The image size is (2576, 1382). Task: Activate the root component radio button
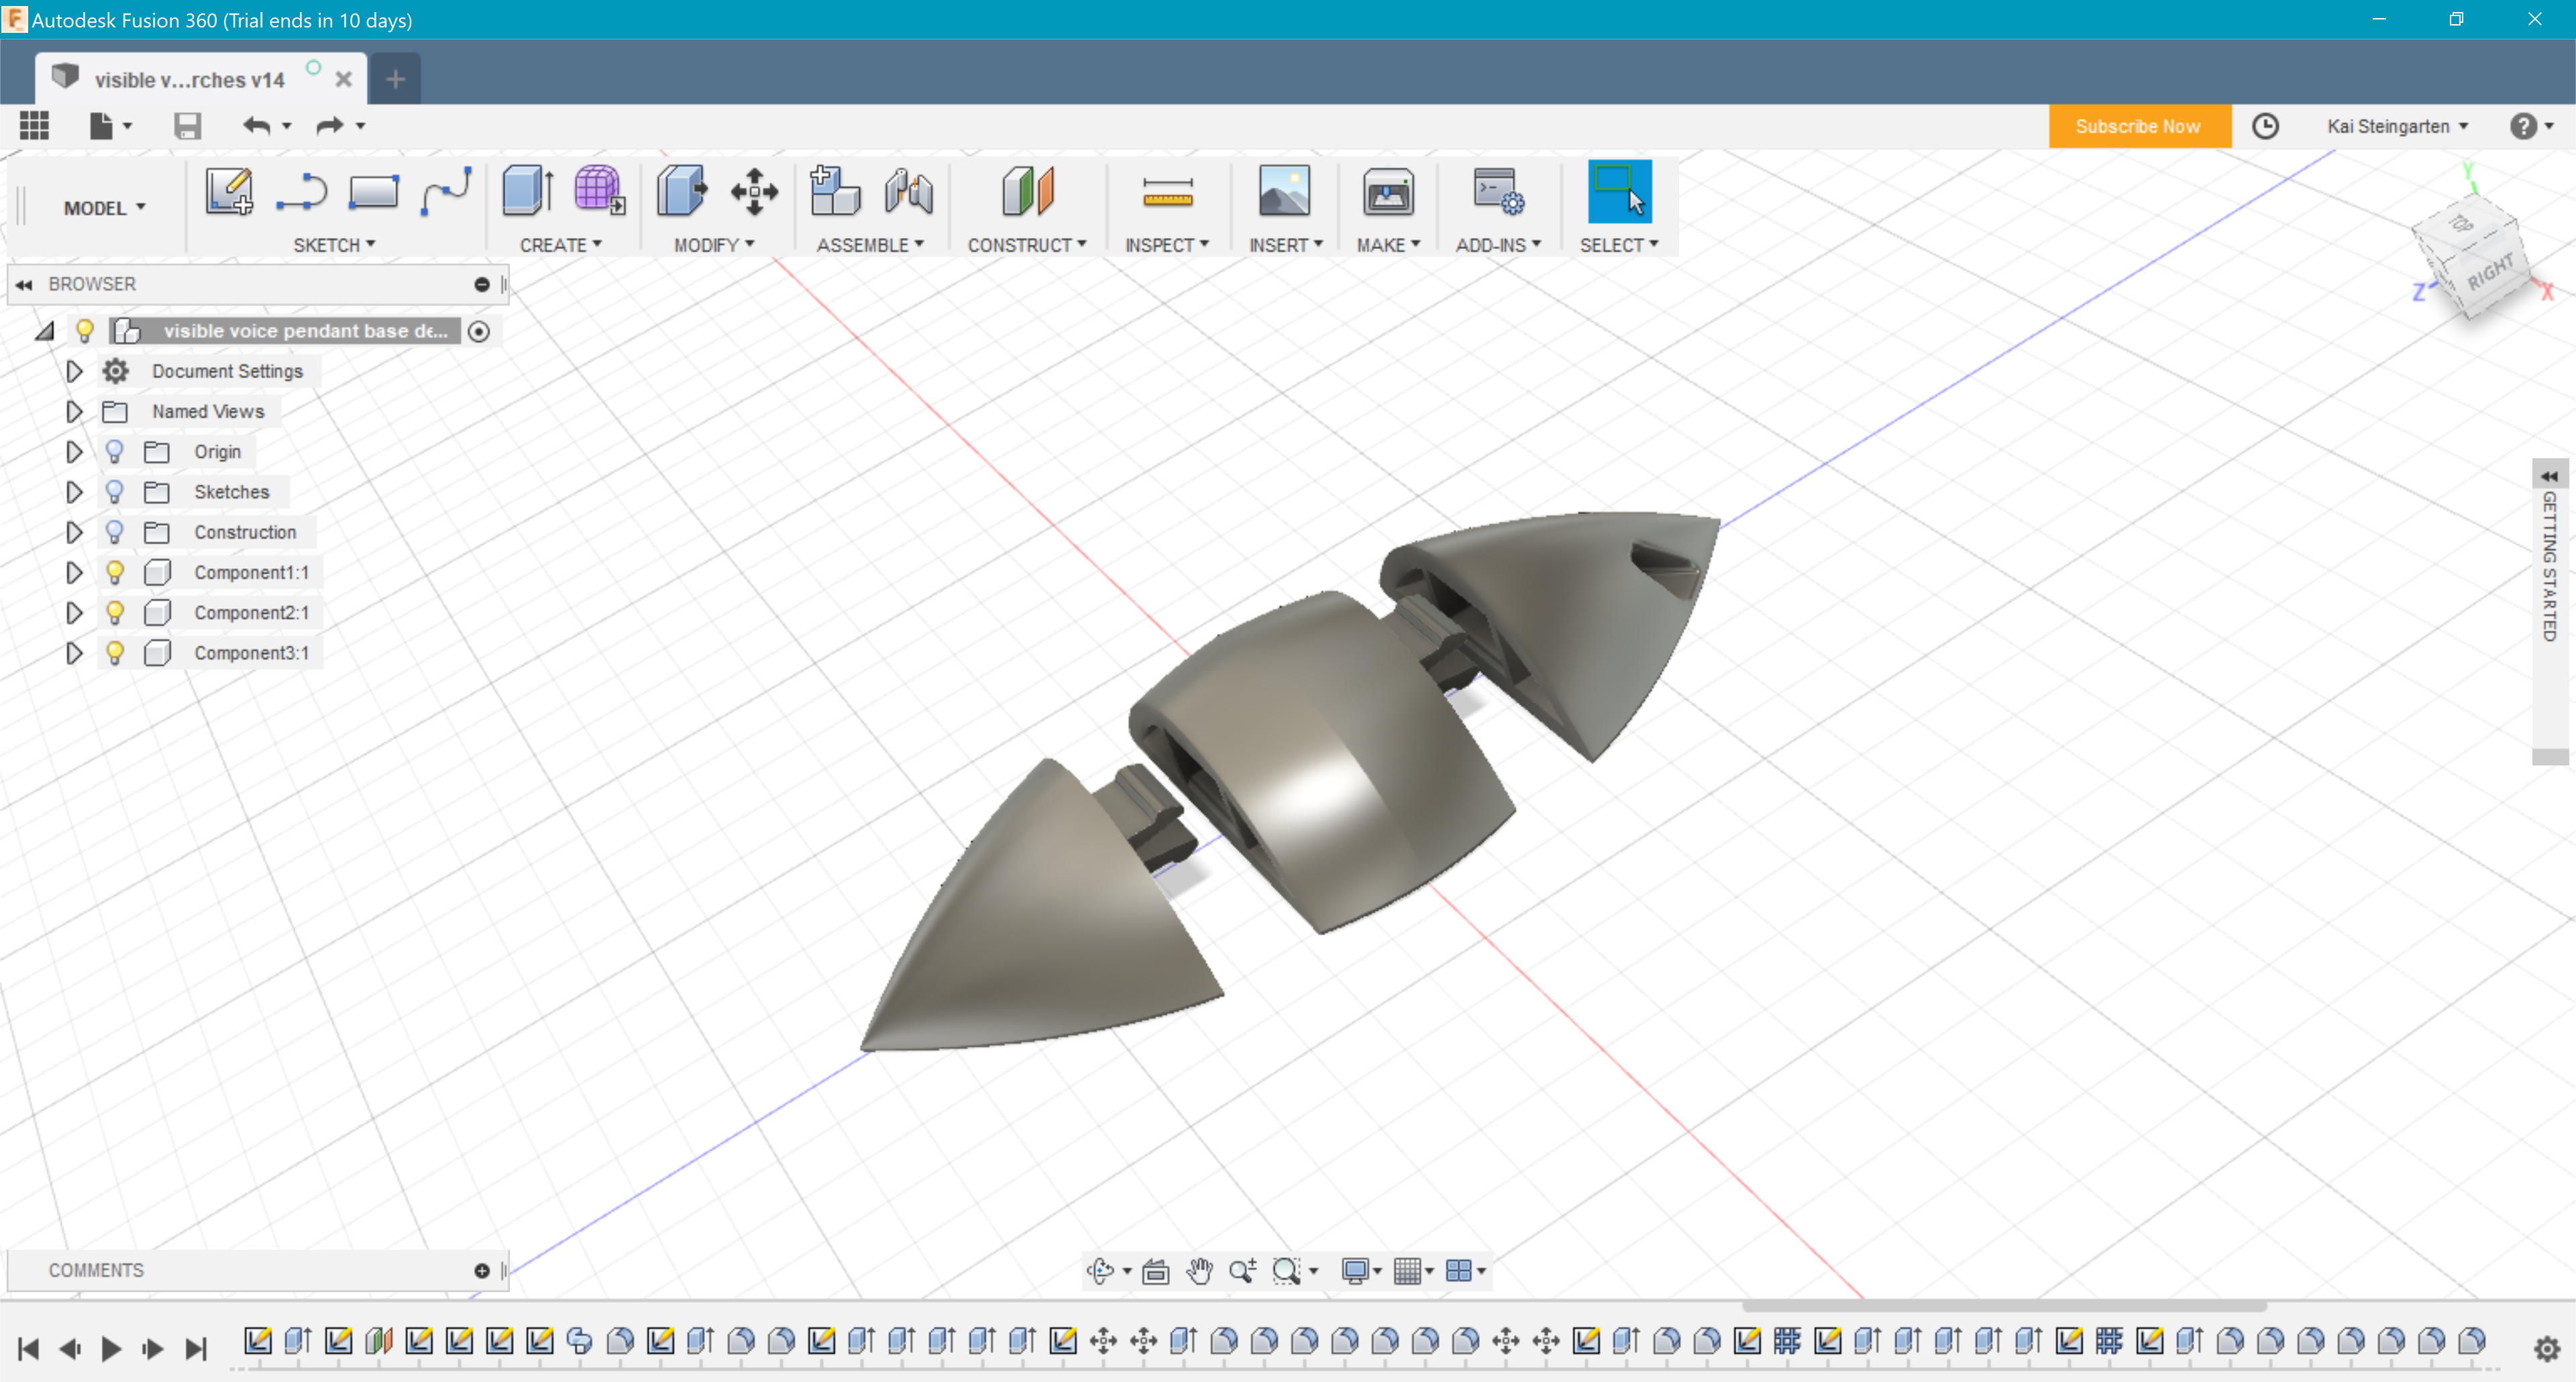point(479,331)
